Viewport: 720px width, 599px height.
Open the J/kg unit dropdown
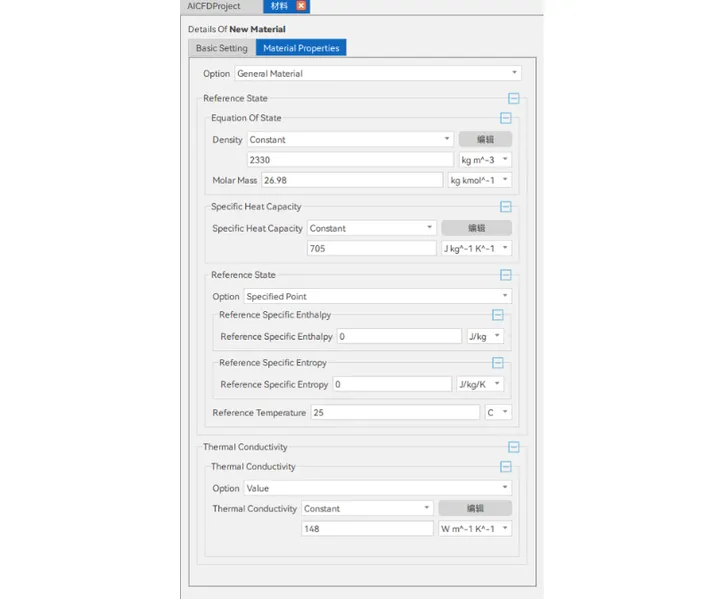pyautogui.click(x=485, y=336)
